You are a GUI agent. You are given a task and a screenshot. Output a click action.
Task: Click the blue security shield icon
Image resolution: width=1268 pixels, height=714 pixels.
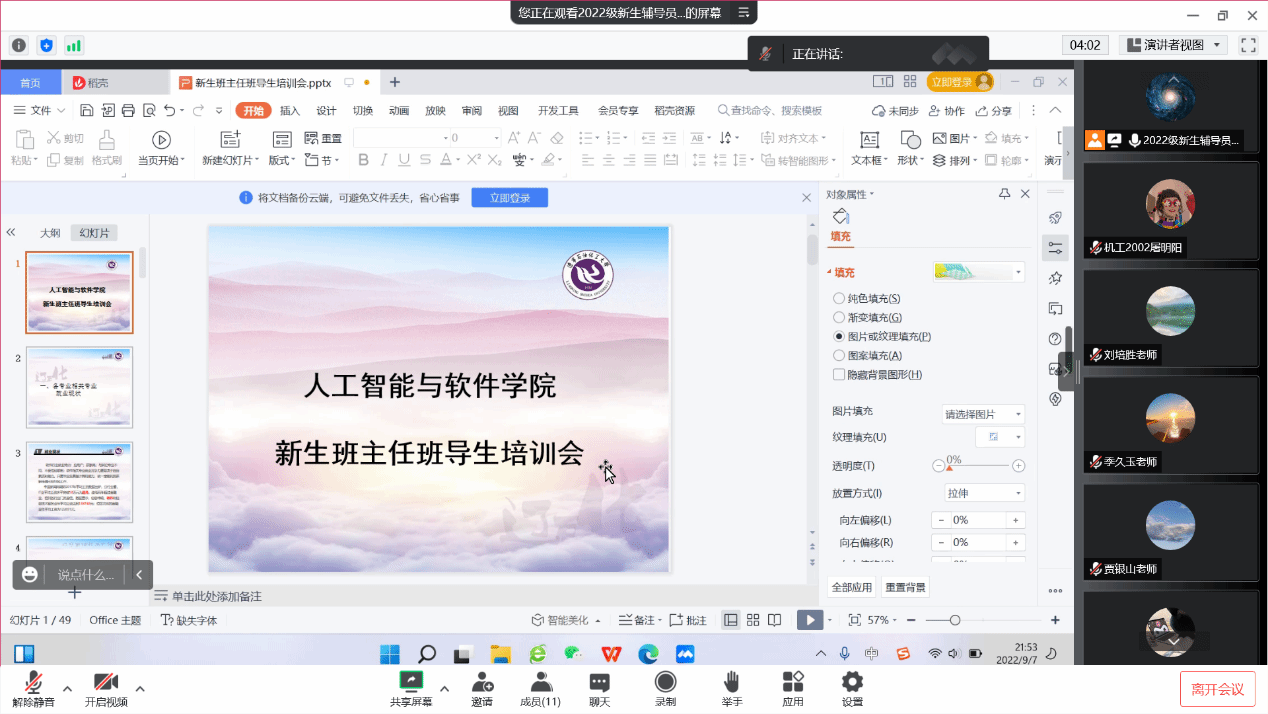[46, 45]
